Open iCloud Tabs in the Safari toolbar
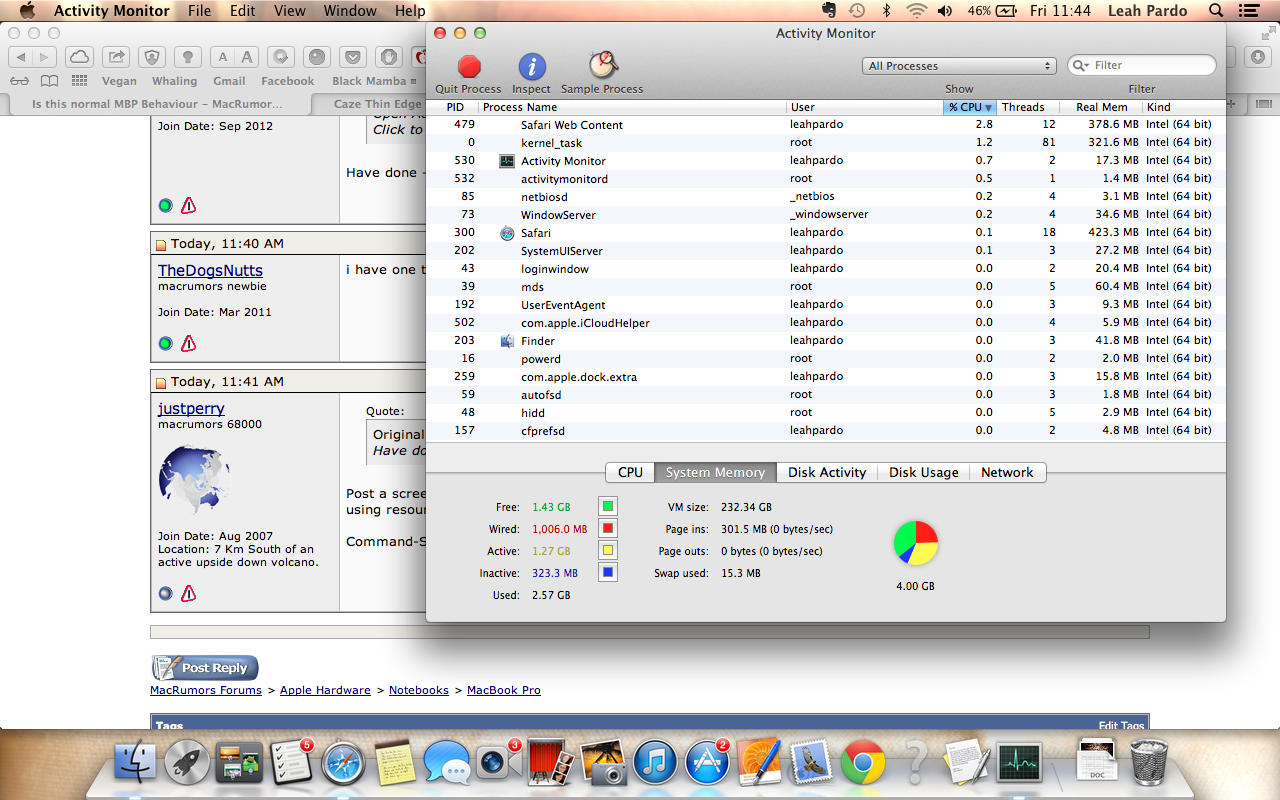Screen dimensions: 1280x800 click(80, 57)
